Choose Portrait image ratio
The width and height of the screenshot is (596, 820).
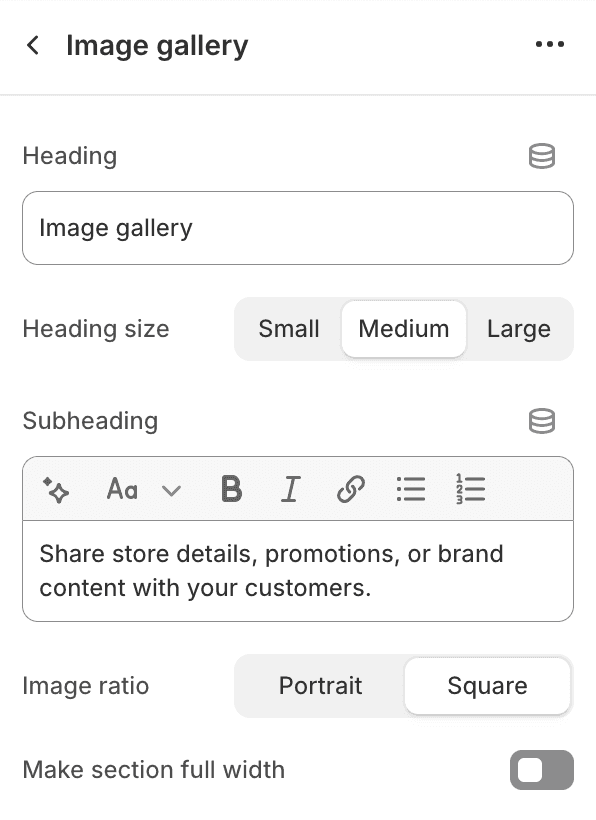[320, 686]
